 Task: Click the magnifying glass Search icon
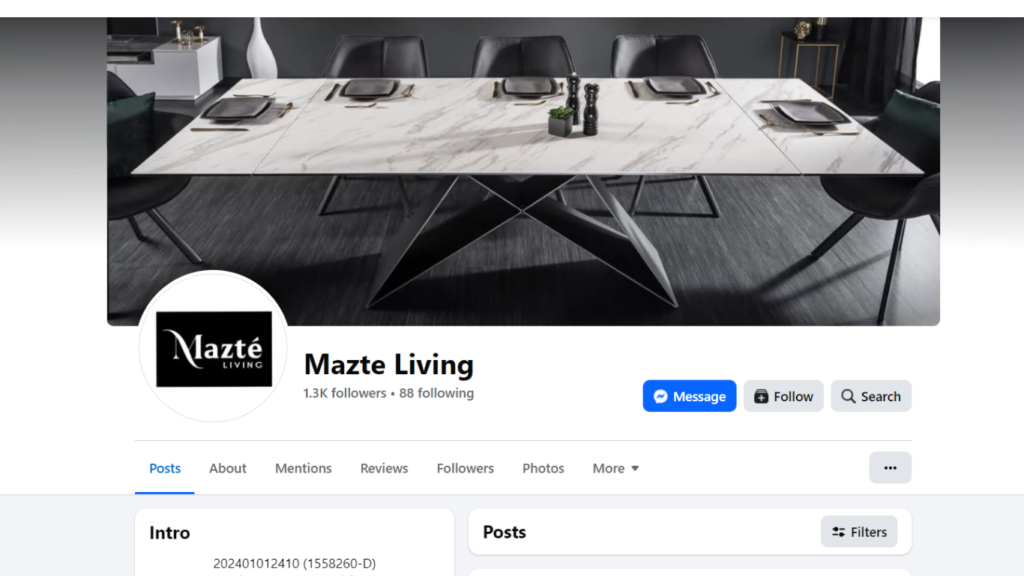[848, 396]
